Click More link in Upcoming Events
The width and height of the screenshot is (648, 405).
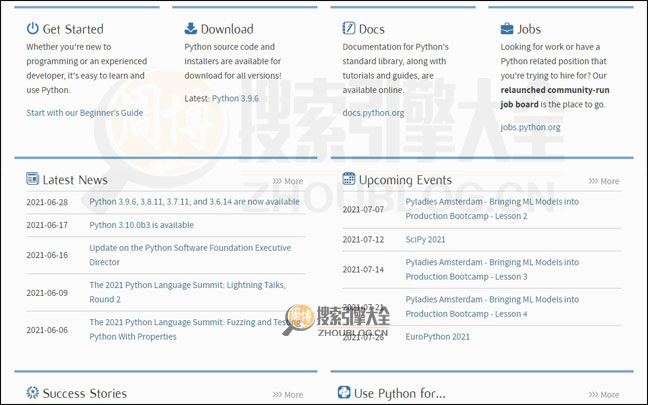[604, 181]
